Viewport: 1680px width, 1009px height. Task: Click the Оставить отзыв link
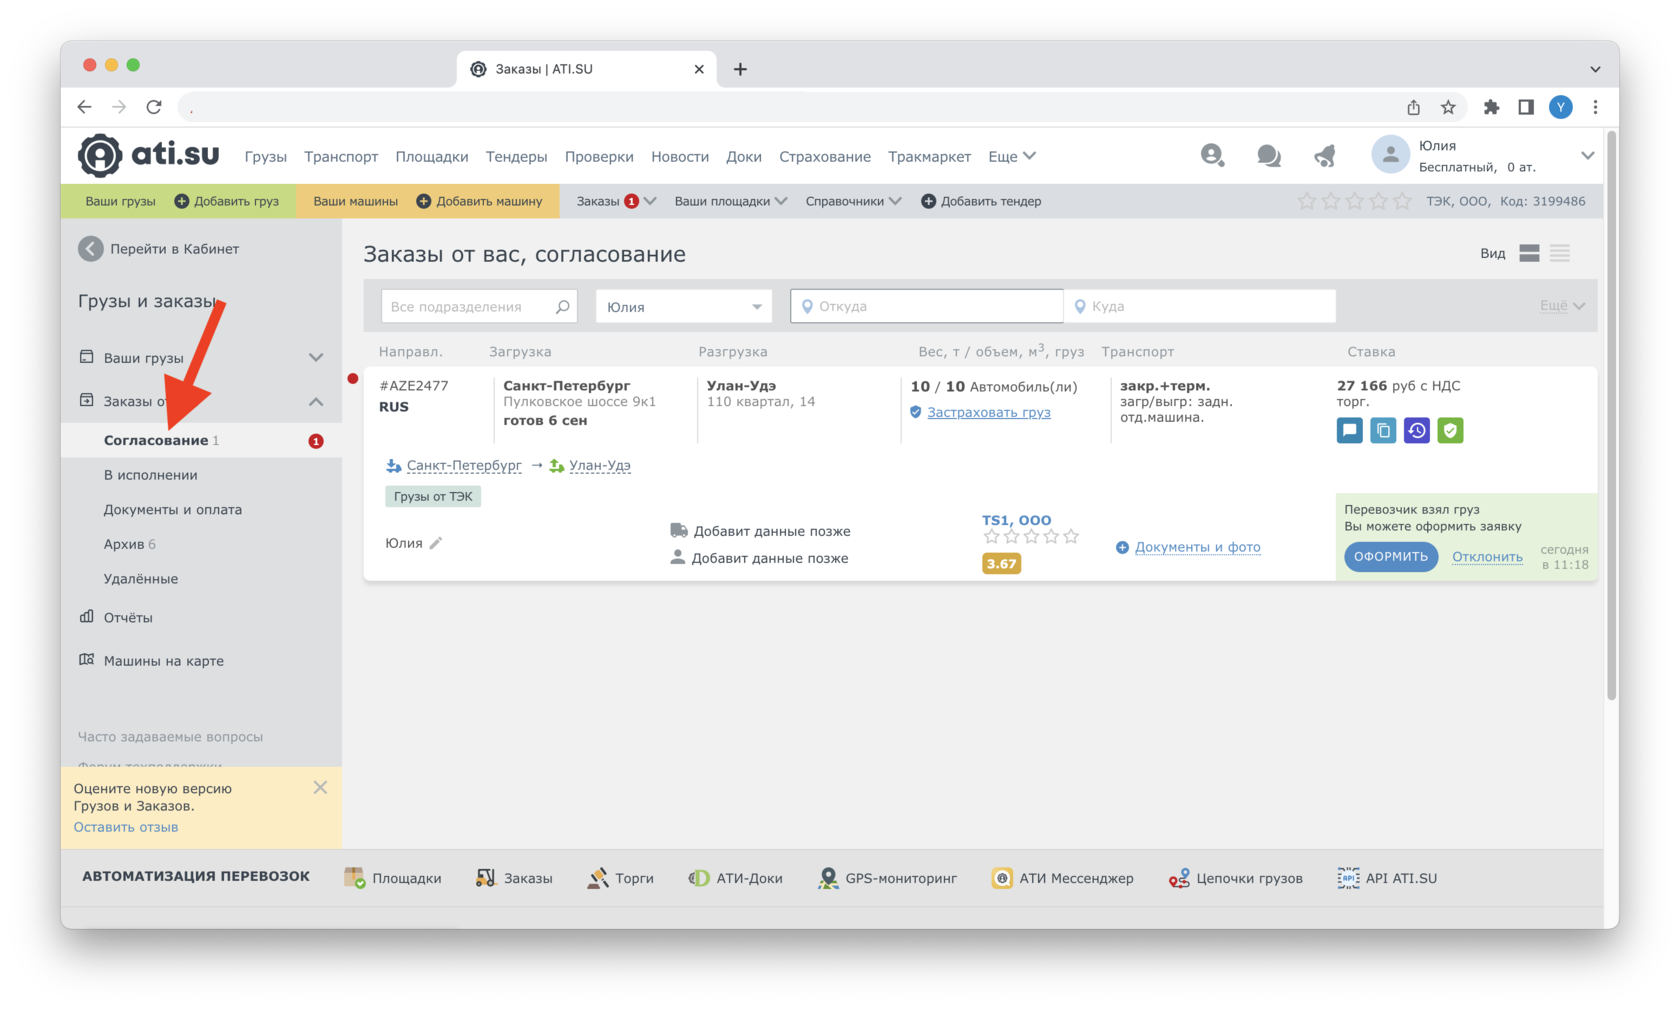[x=126, y=827]
